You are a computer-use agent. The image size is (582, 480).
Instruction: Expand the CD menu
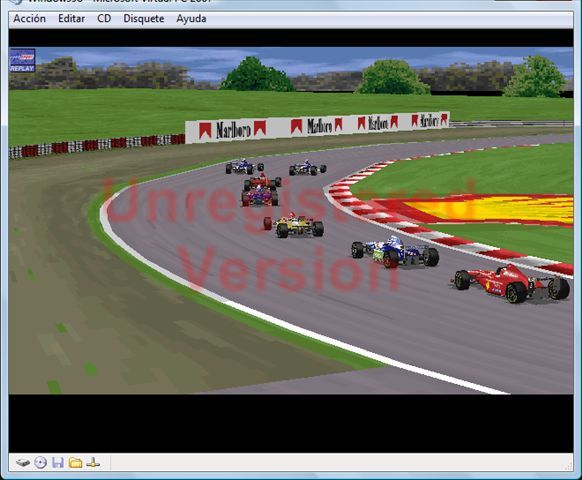coord(104,19)
